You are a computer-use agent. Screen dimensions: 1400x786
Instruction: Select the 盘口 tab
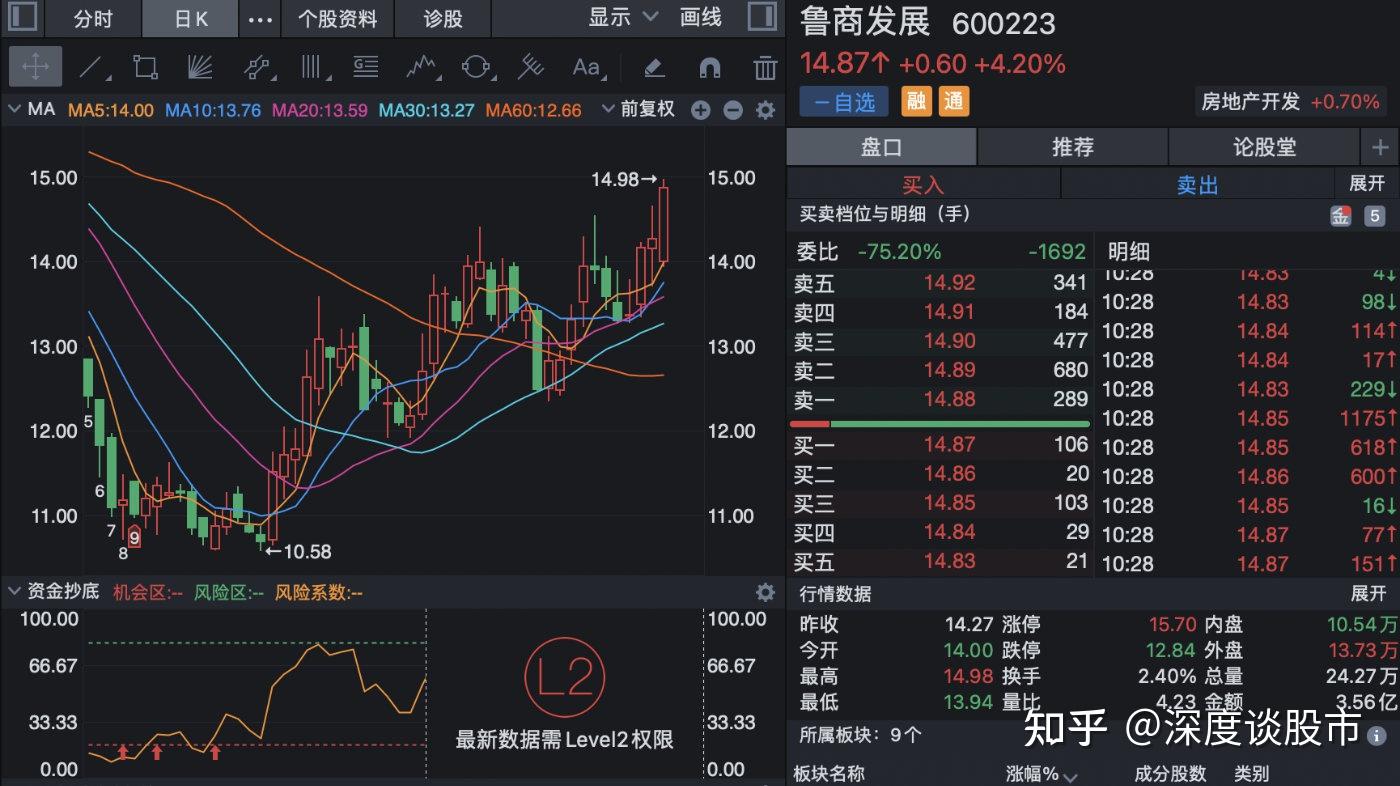881,147
